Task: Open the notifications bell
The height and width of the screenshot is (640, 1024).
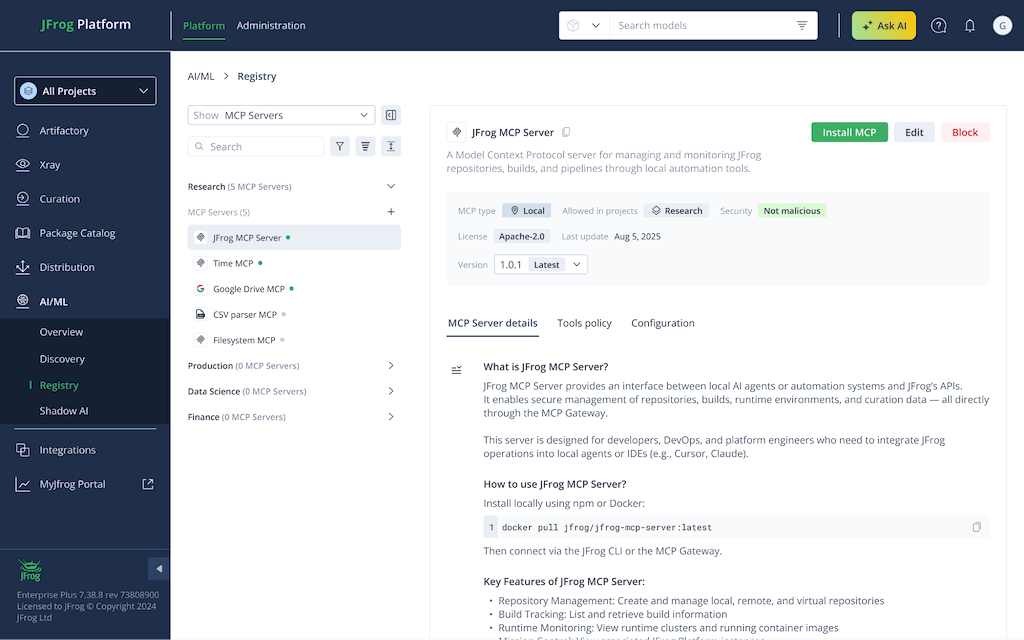Action: click(x=969, y=26)
